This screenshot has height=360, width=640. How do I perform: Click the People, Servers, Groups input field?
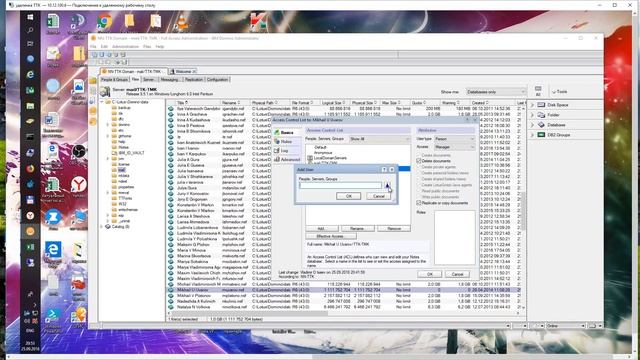point(340,186)
